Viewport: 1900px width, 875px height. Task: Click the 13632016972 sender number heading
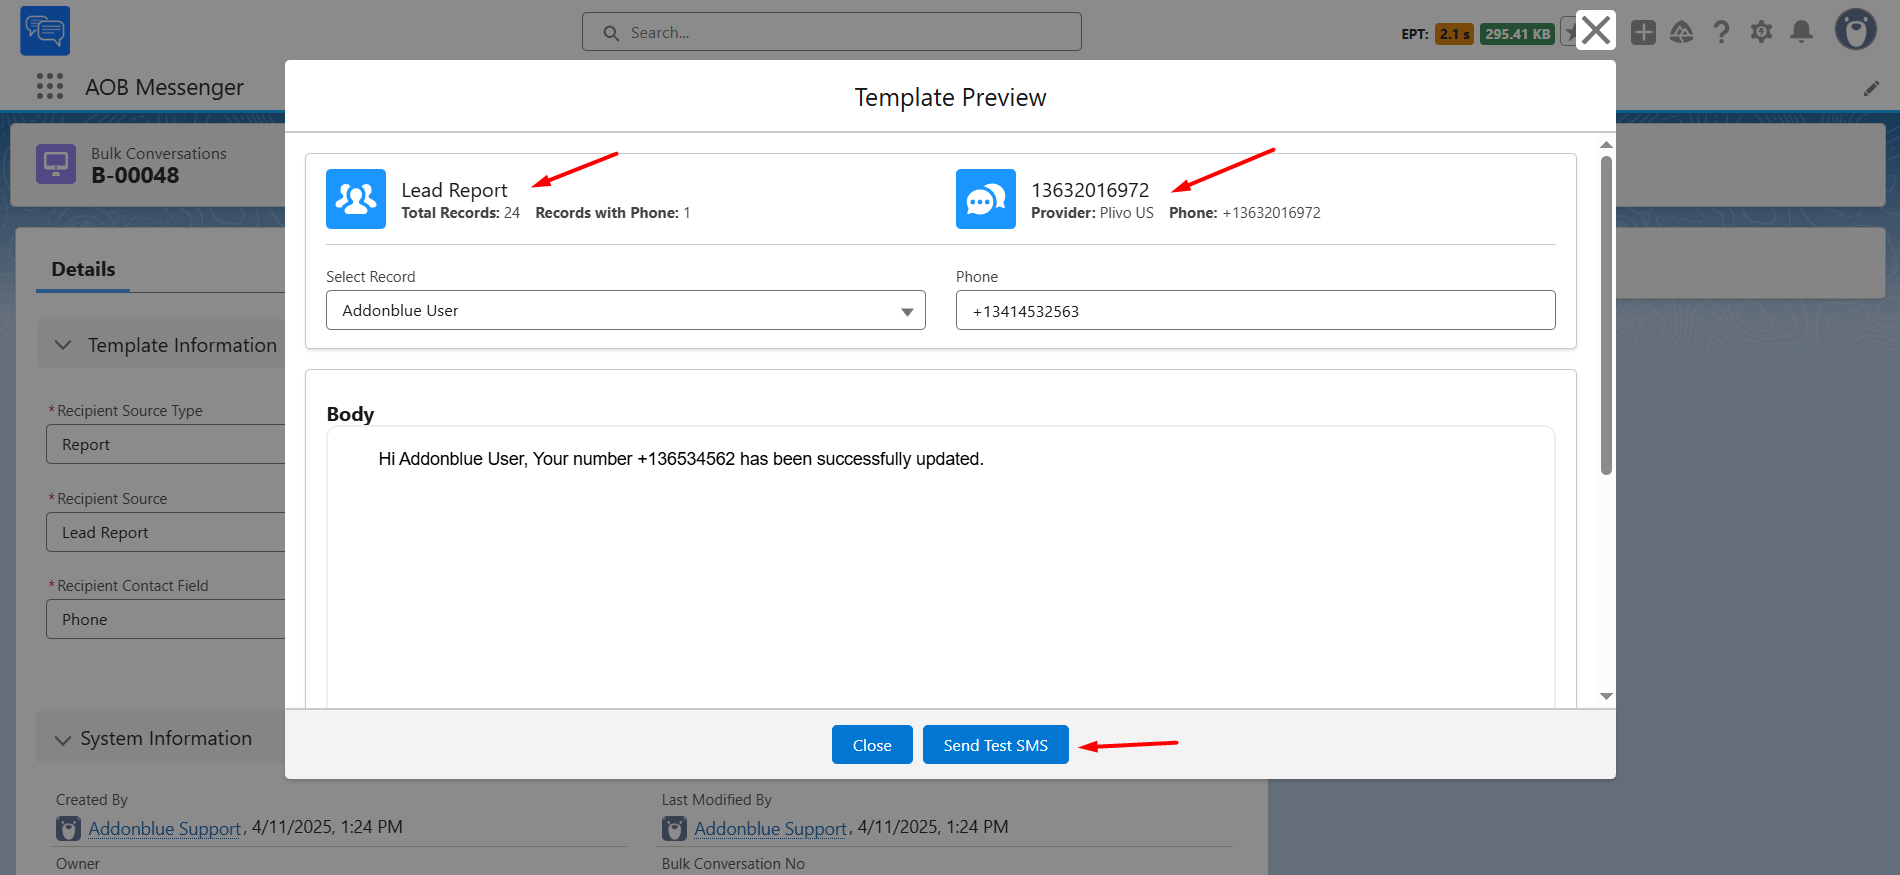pos(1090,190)
